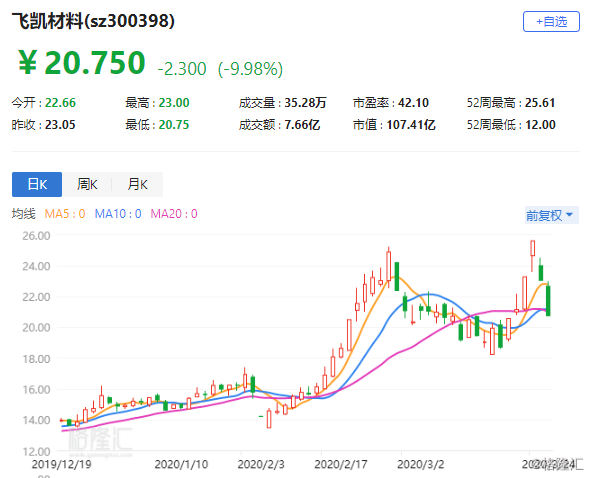Click the 市盈率 value 42.10
Screen dimensions: 591x478
click(413, 103)
